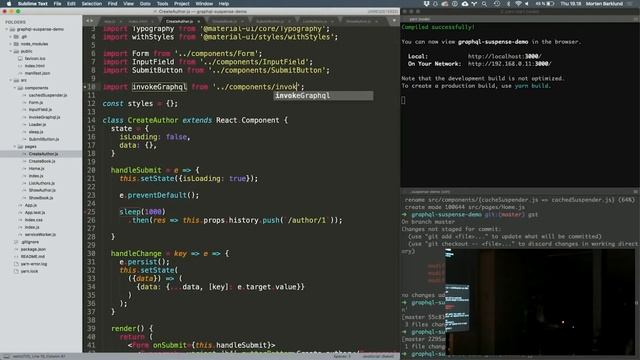
Task: Expand the node_modules folder arrow
Action: pyautogui.click(x=11, y=44)
